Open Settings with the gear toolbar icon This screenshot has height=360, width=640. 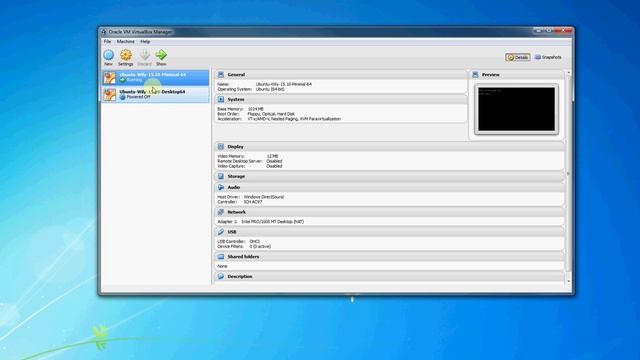click(x=126, y=55)
